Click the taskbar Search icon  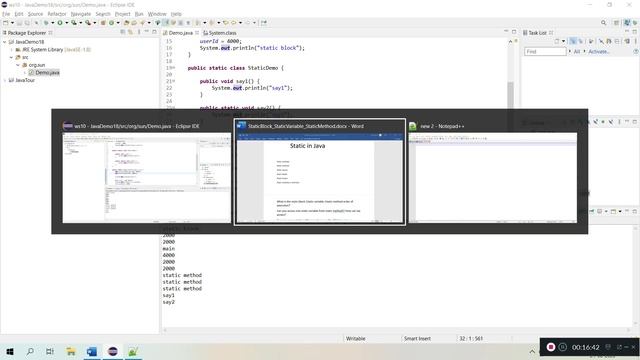coord(30,351)
